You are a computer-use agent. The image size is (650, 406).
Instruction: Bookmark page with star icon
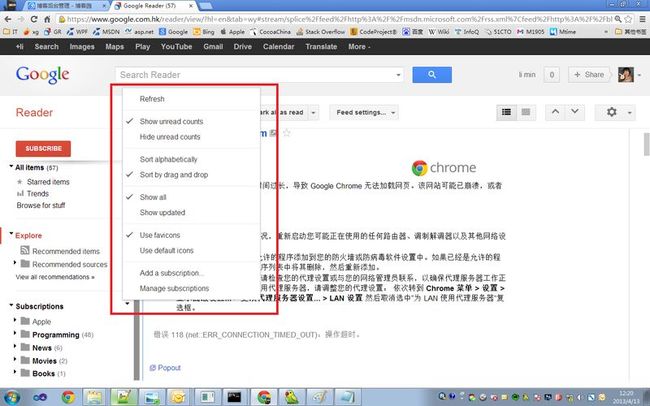click(628, 19)
